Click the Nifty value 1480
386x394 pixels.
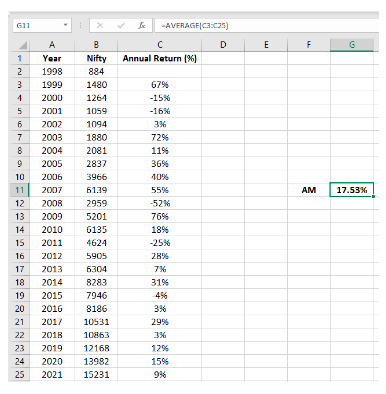96,85
